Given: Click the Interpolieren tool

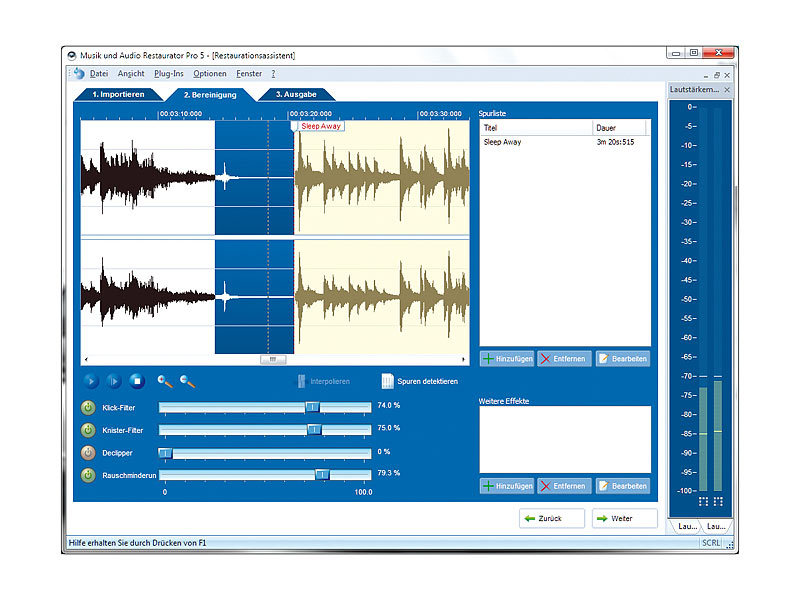Looking at the screenshot, I should coord(323,381).
